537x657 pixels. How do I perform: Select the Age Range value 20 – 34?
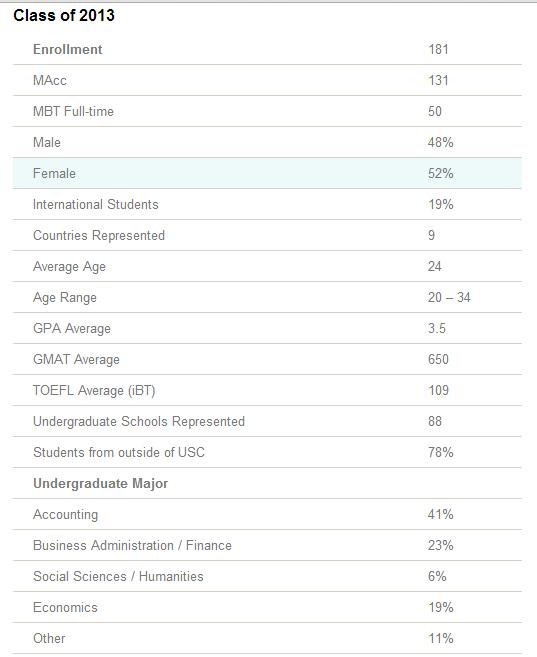449,297
